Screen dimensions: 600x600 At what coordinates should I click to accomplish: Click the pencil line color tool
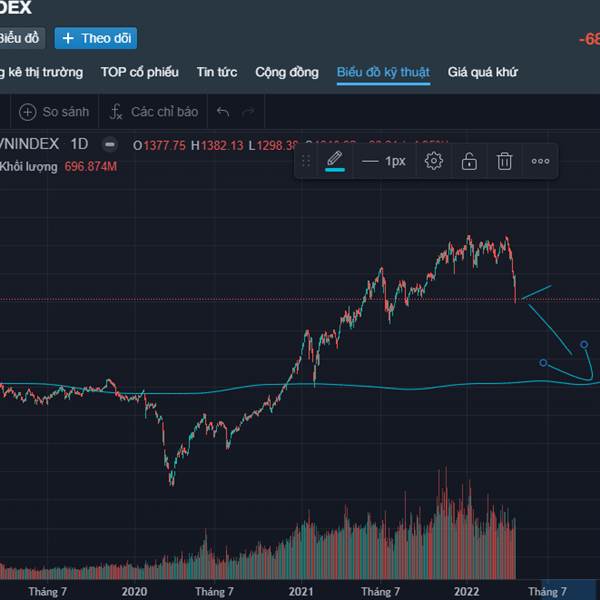click(335, 161)
